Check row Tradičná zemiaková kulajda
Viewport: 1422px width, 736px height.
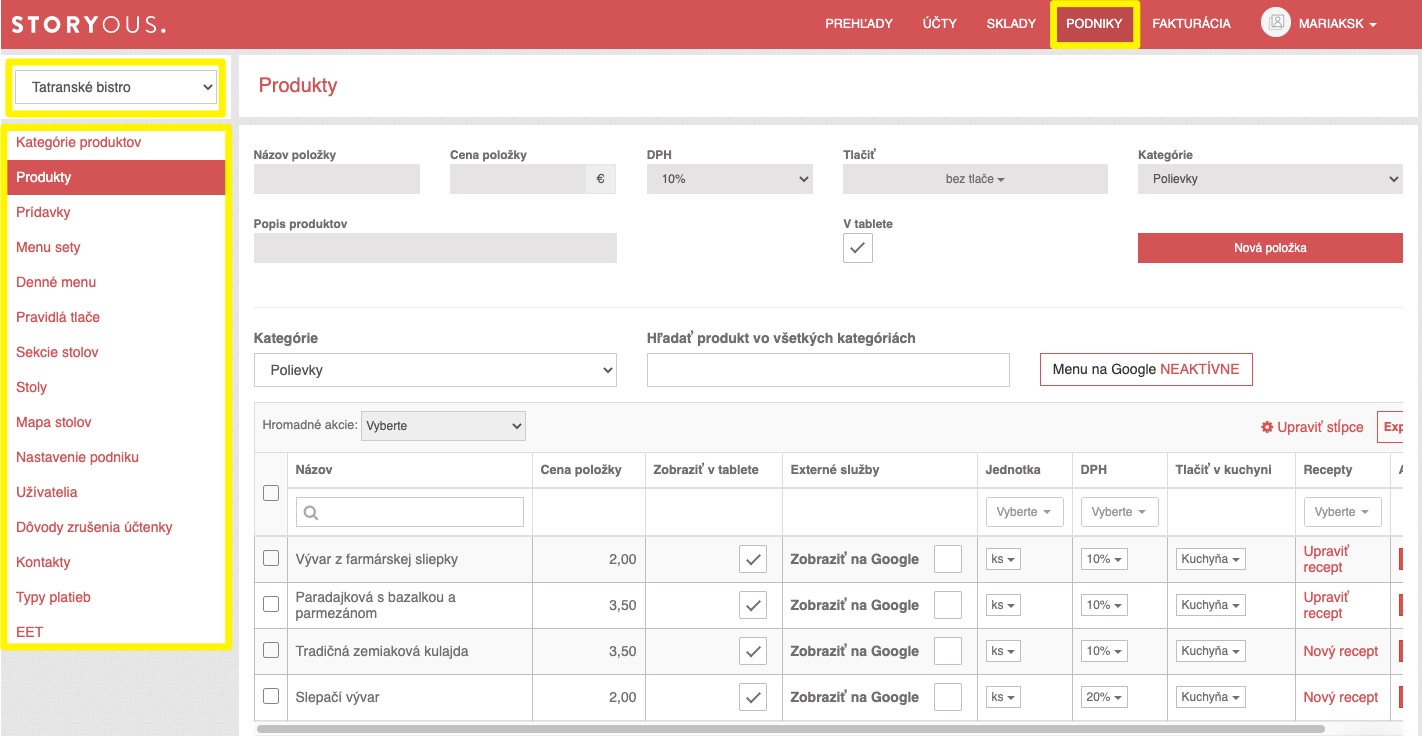[x=271, y=650]
